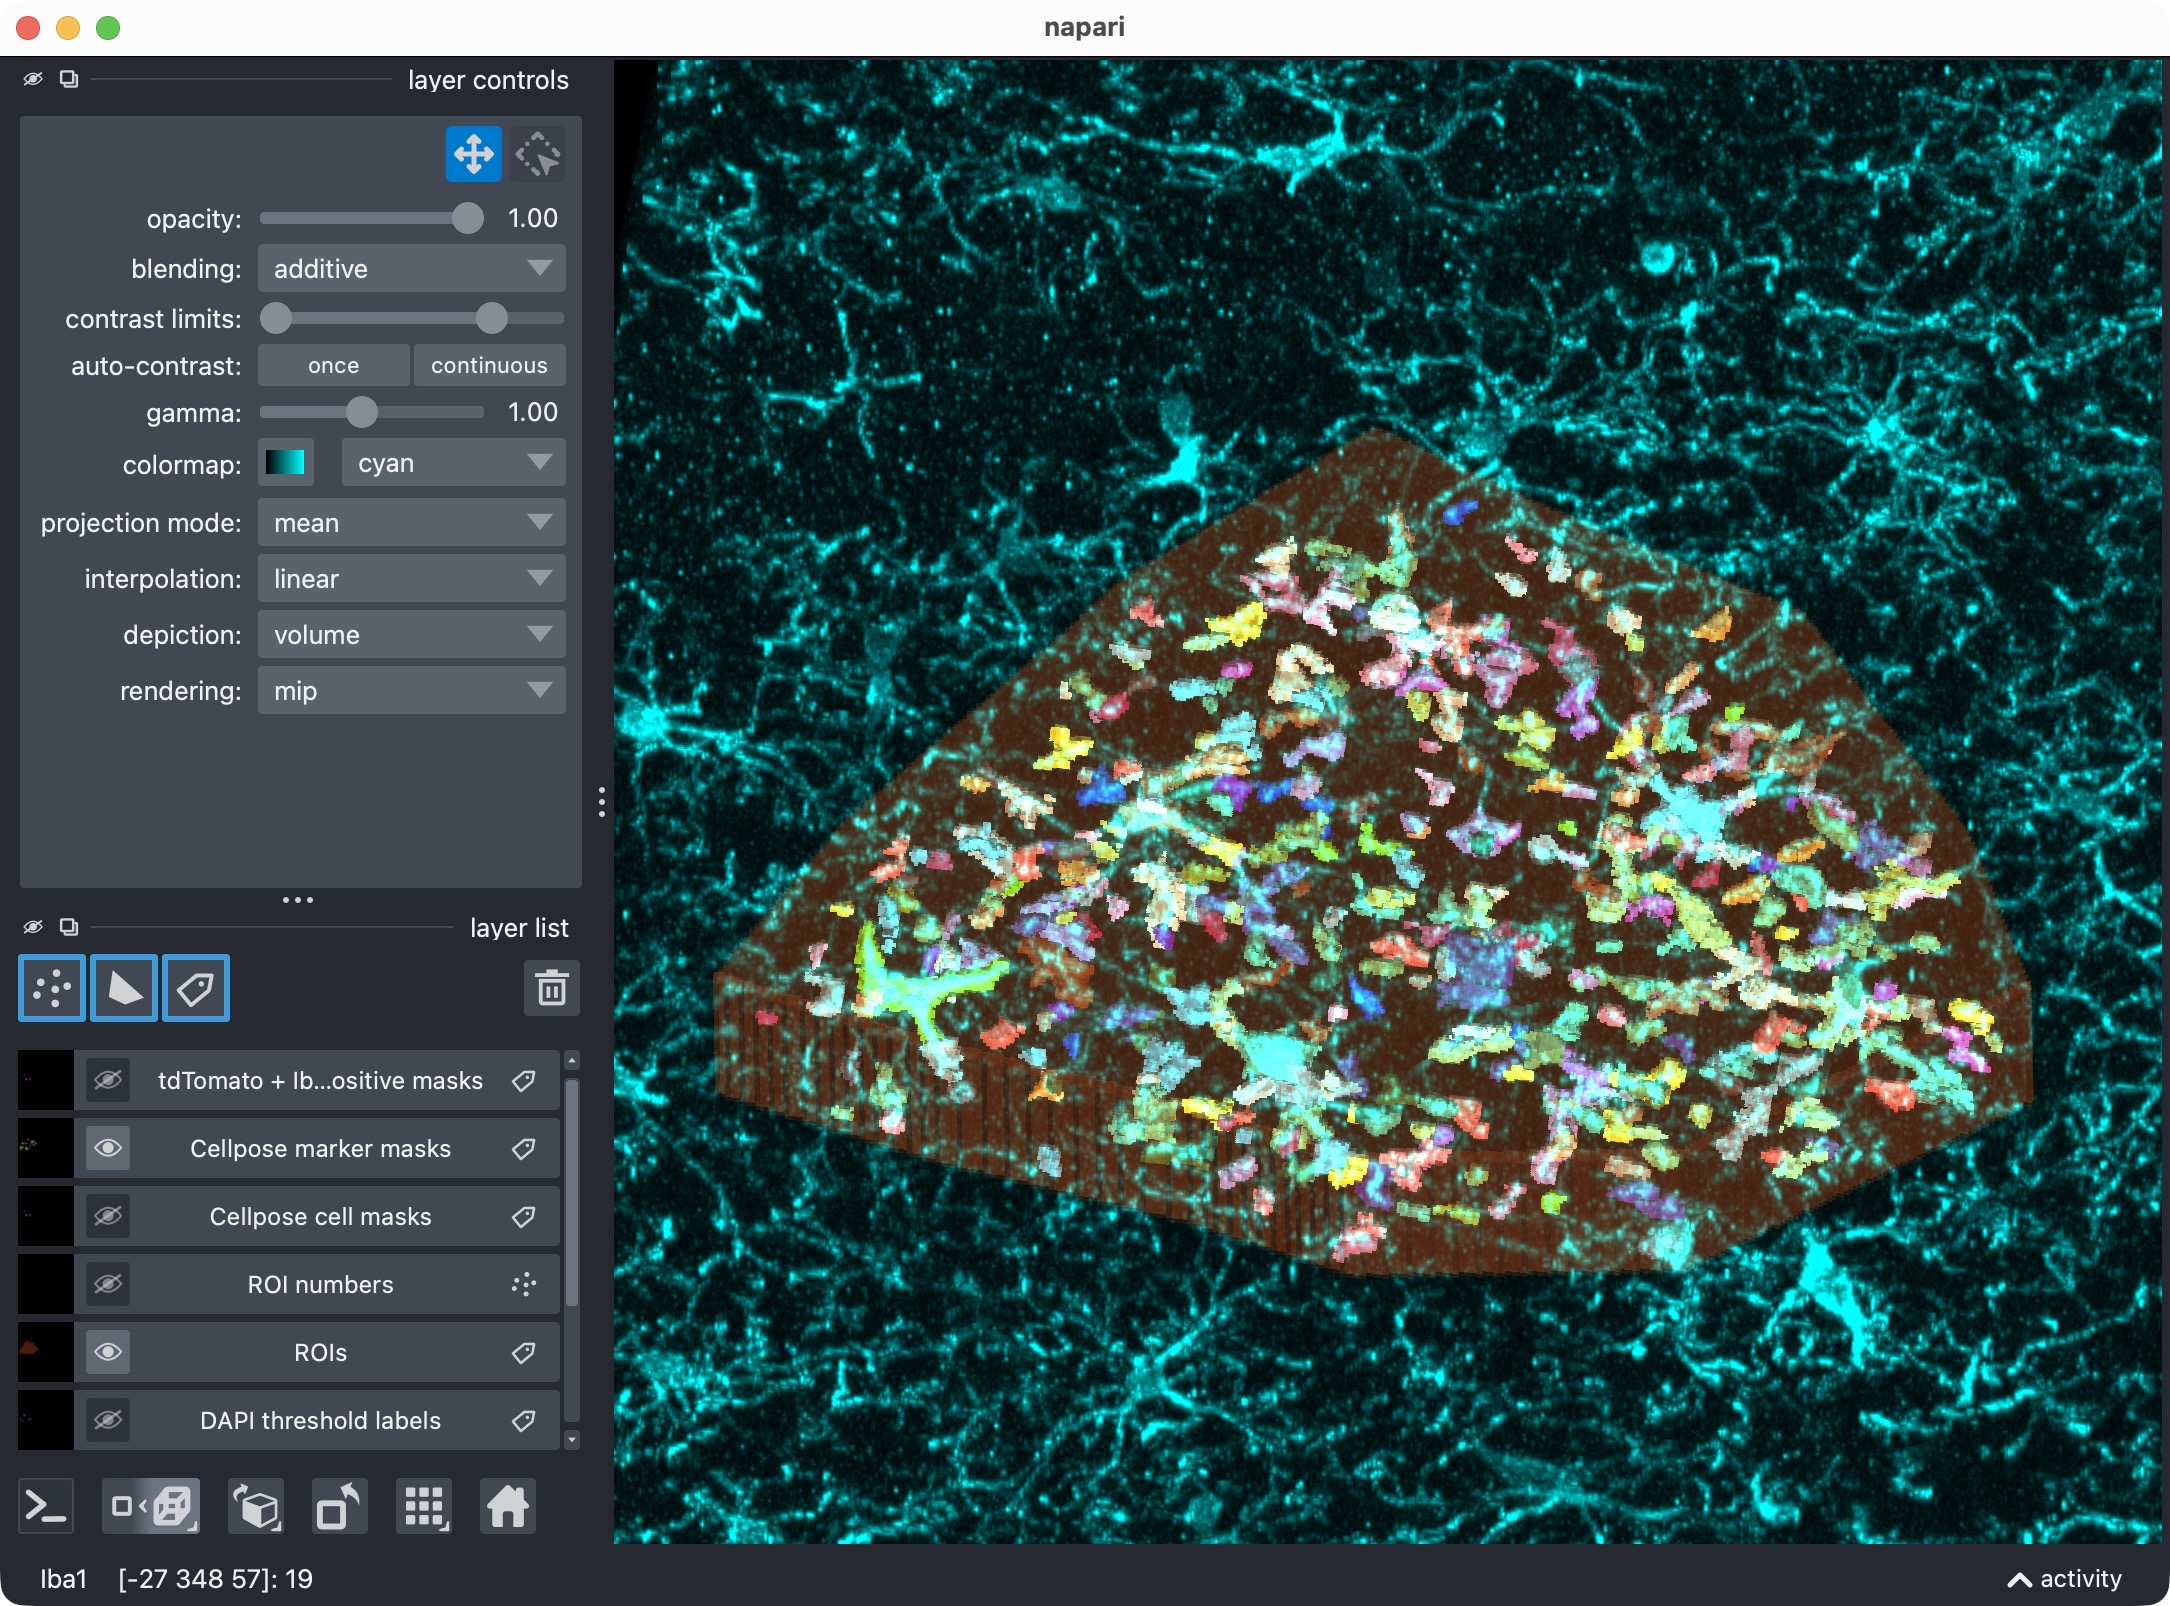The width and height of the screenshot is (2170, 1606).
Task: Show the ROI numbers layer
Action: tap(108, 1285)
